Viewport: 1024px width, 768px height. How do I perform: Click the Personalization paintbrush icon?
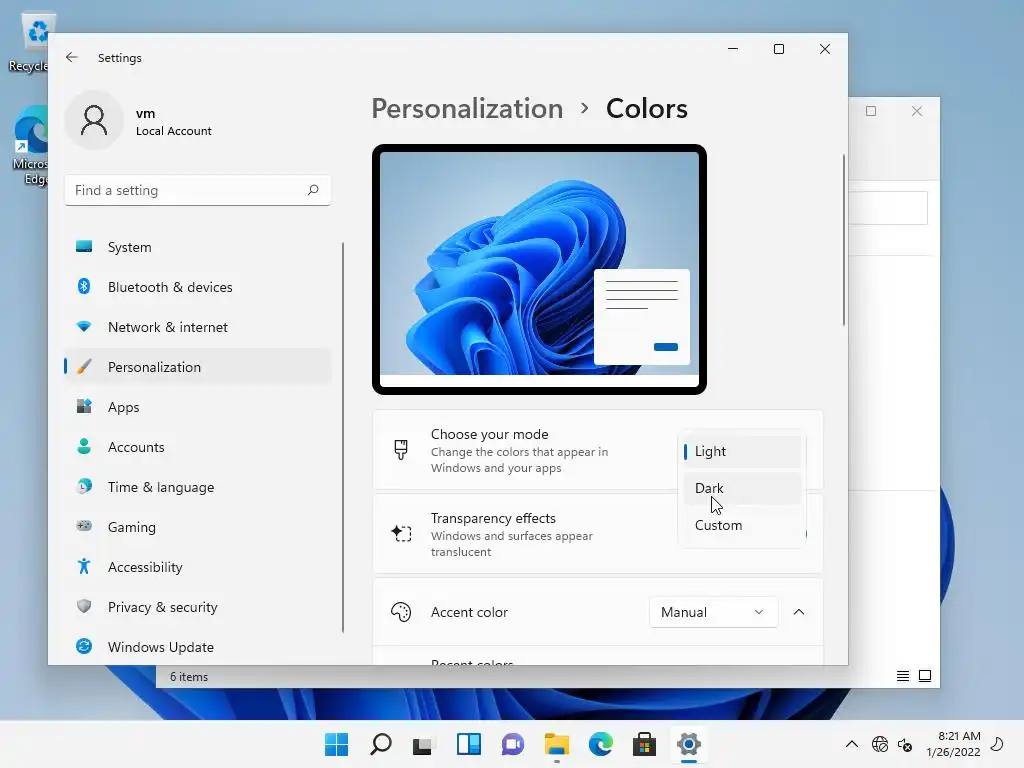pyautogui.click(x=84, y=366)
